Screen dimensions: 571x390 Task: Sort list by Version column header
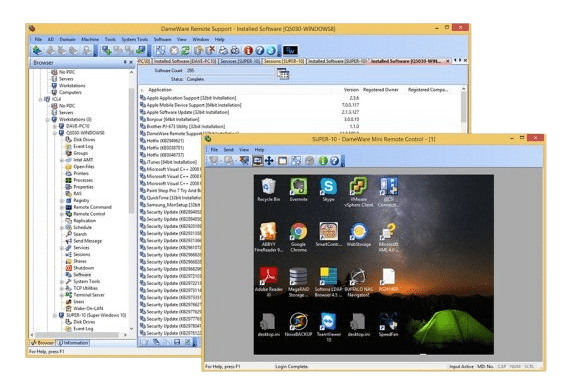pos(351,90)
